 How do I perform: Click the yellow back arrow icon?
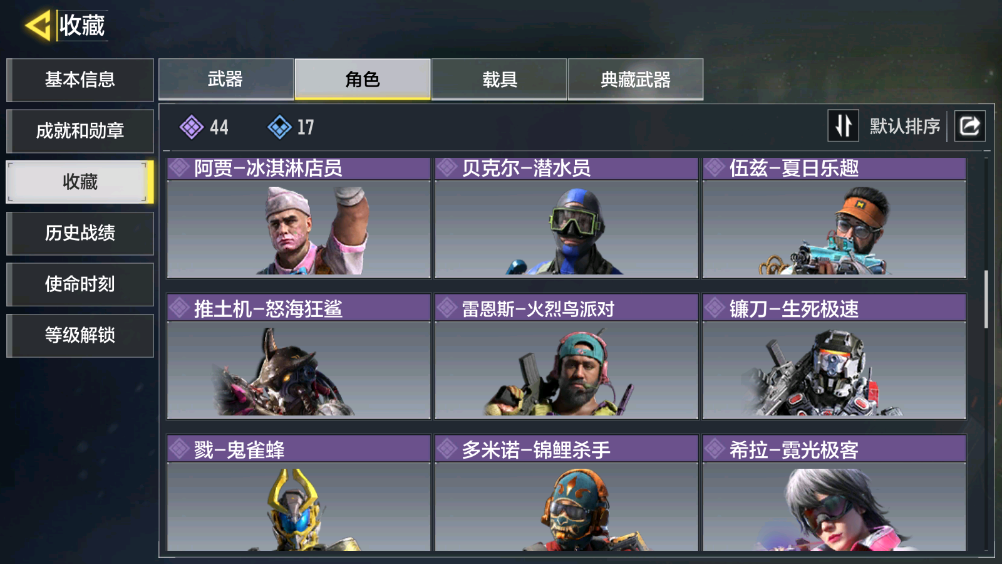pos(38,26)
